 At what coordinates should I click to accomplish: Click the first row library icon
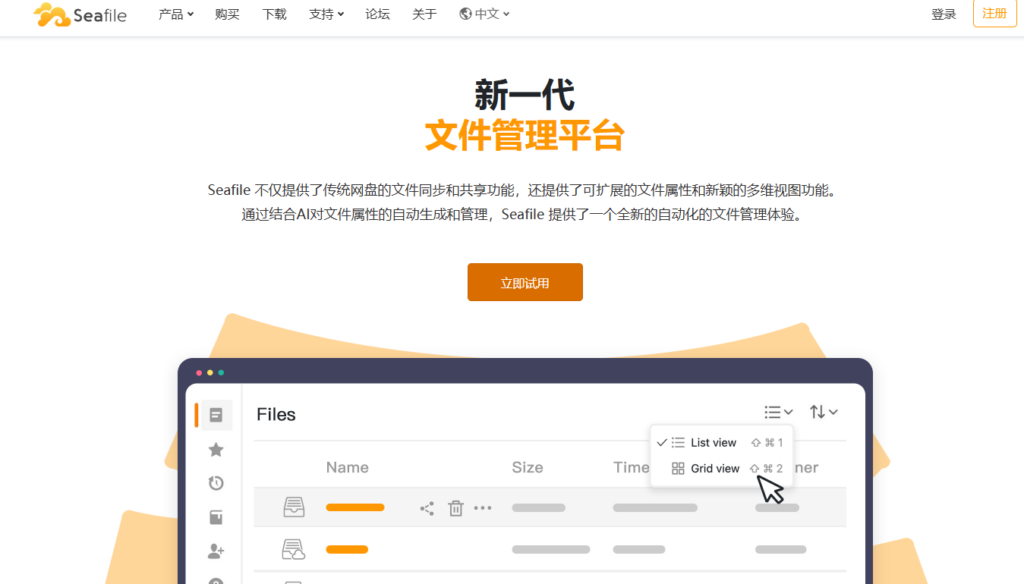(294, 507)
